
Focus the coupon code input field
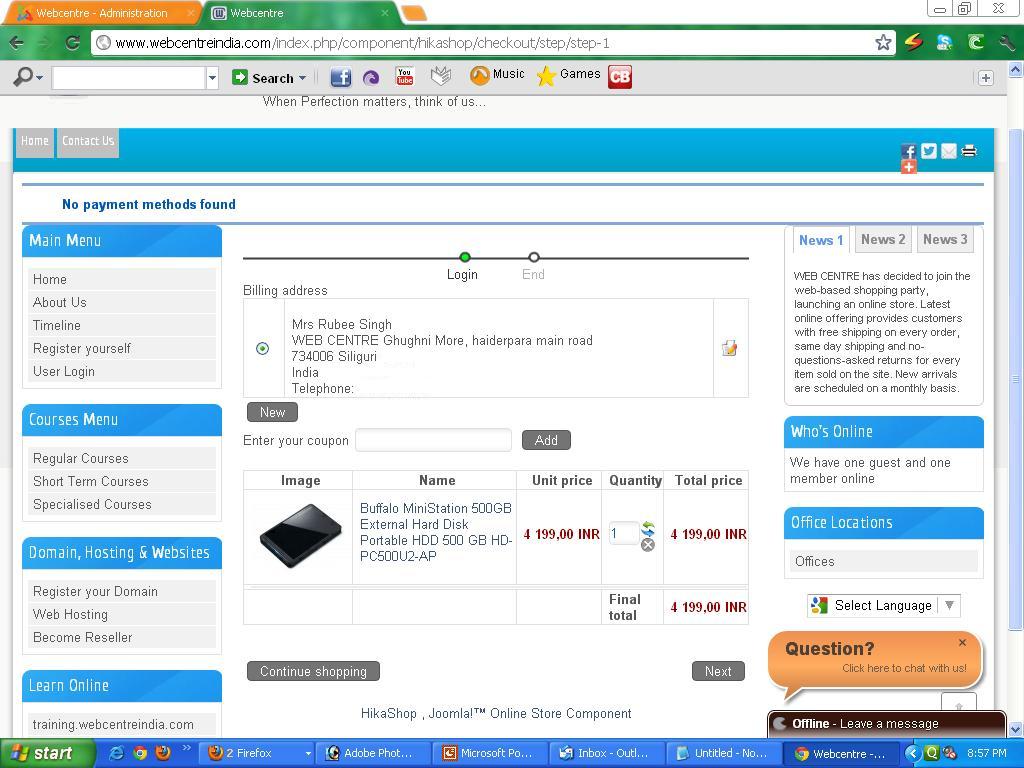434,440
